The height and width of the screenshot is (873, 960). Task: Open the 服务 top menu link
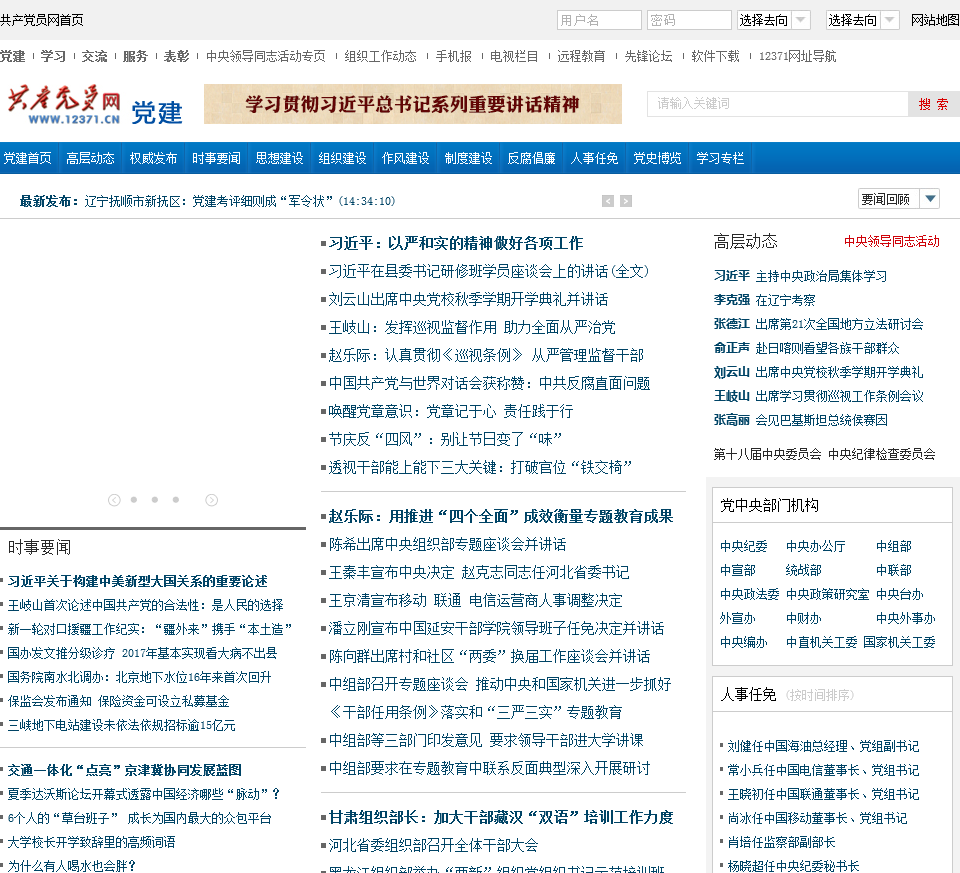coord(135,56)
